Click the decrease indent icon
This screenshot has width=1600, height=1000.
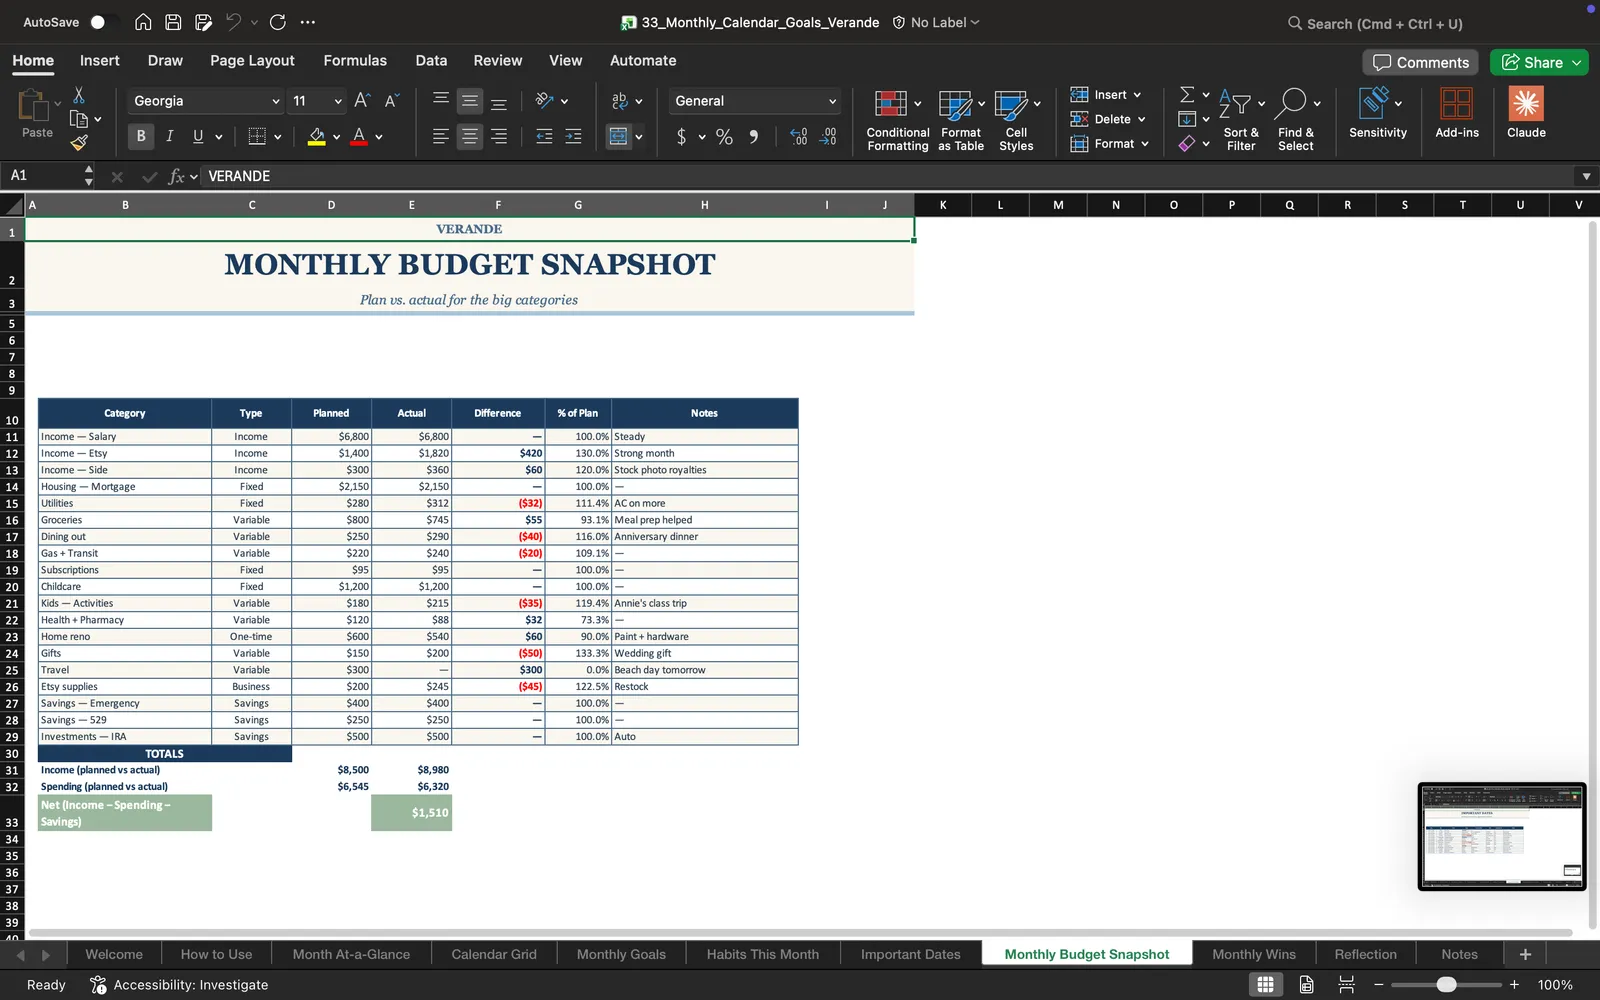click(544, 137)
